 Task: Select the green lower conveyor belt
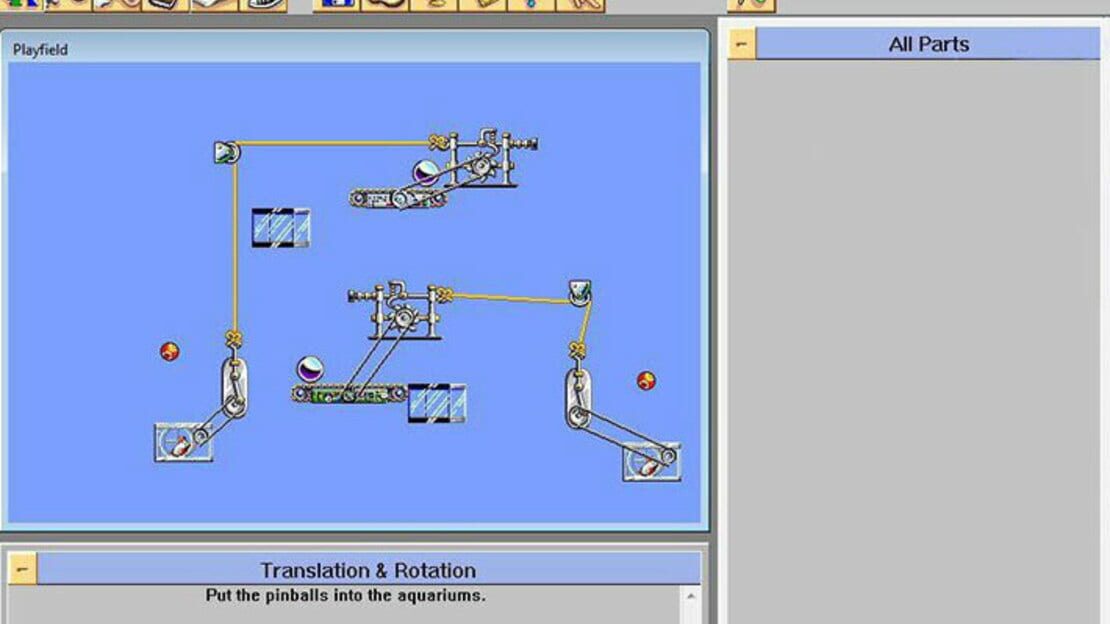pos(349,395)
